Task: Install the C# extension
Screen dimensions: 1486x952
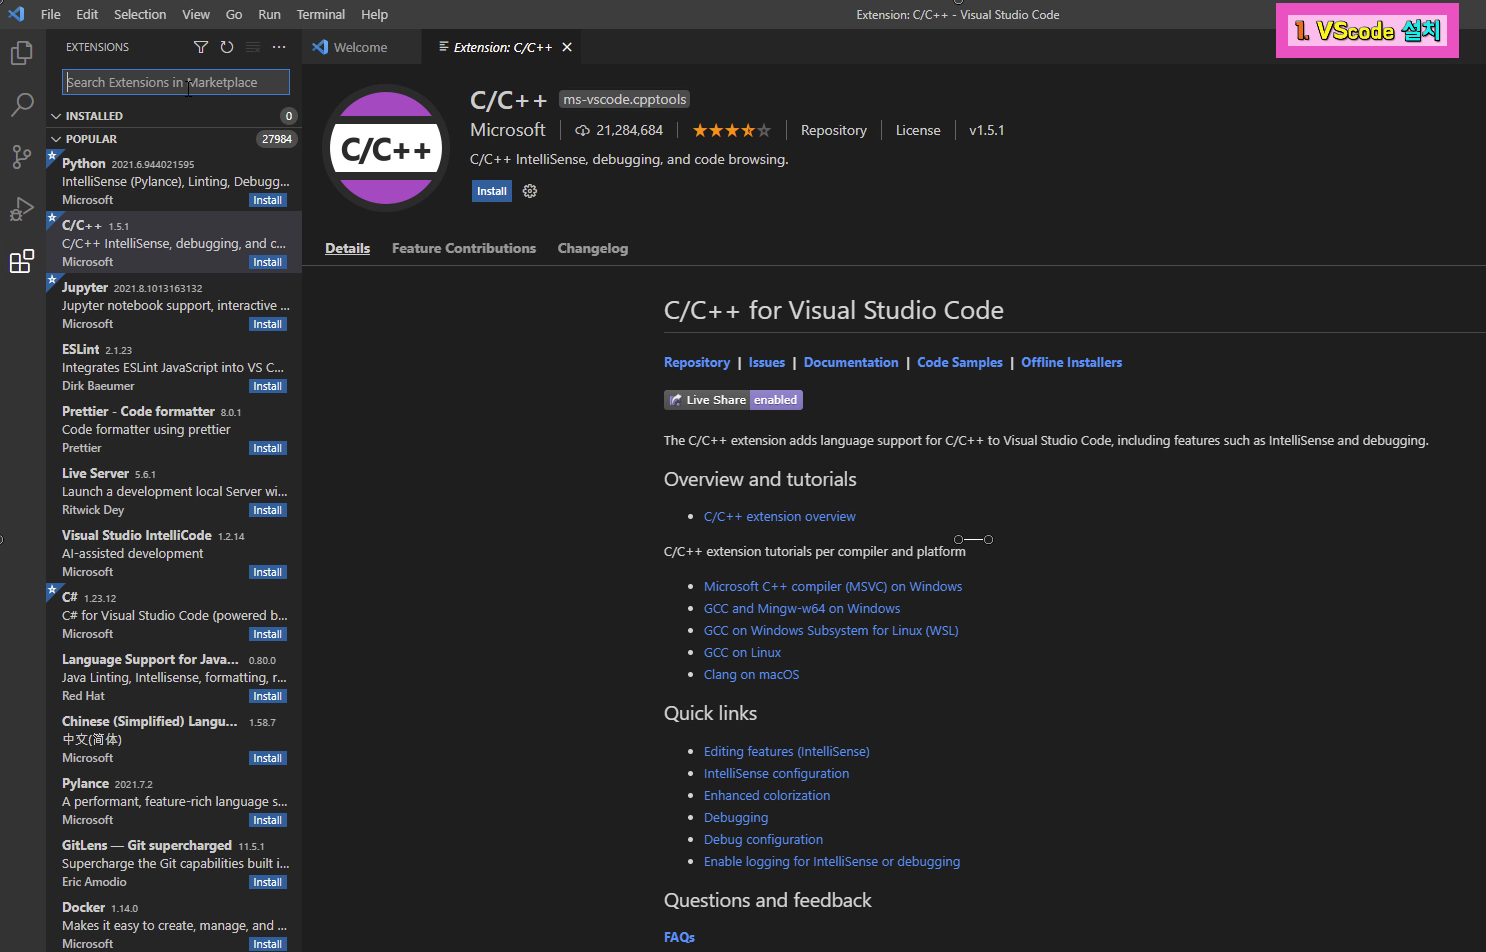Action: 267,634
